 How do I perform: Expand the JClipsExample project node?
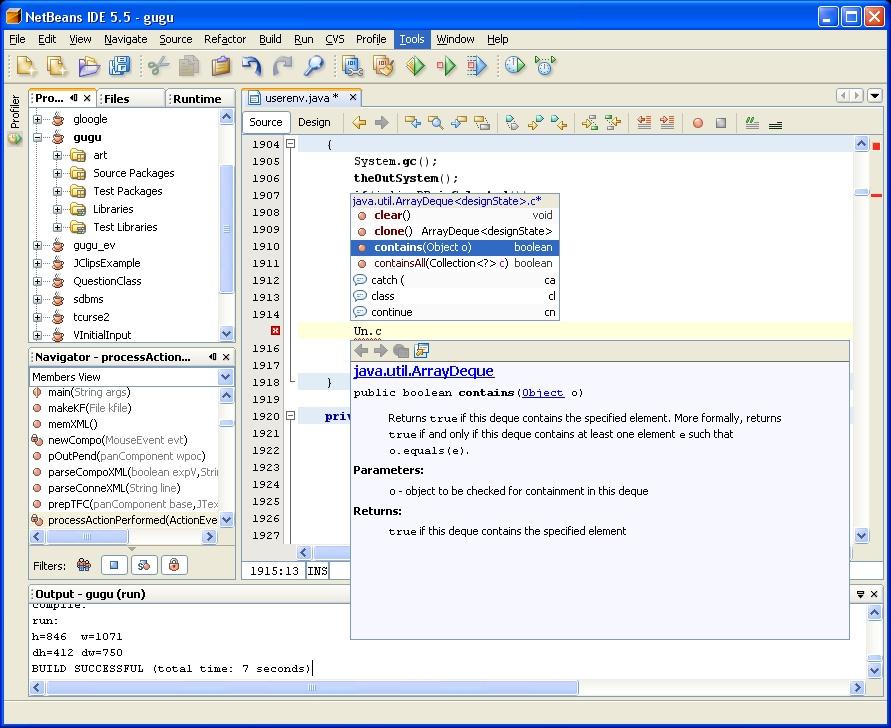tap(38, 263)
